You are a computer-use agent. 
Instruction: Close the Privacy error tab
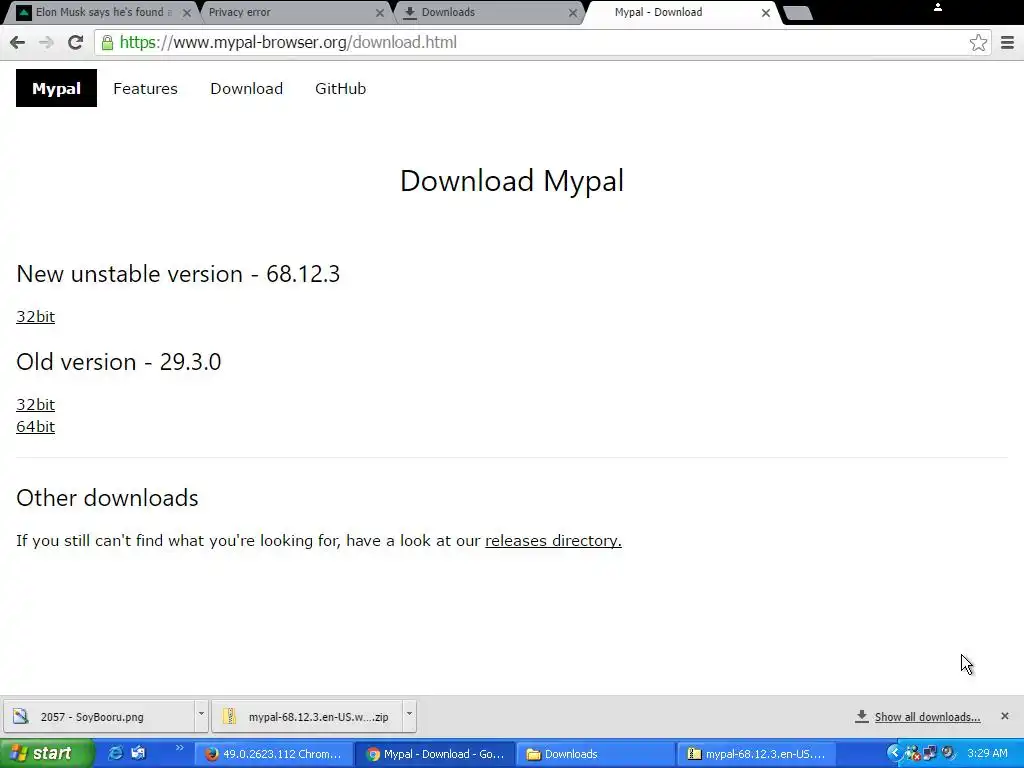379,13
